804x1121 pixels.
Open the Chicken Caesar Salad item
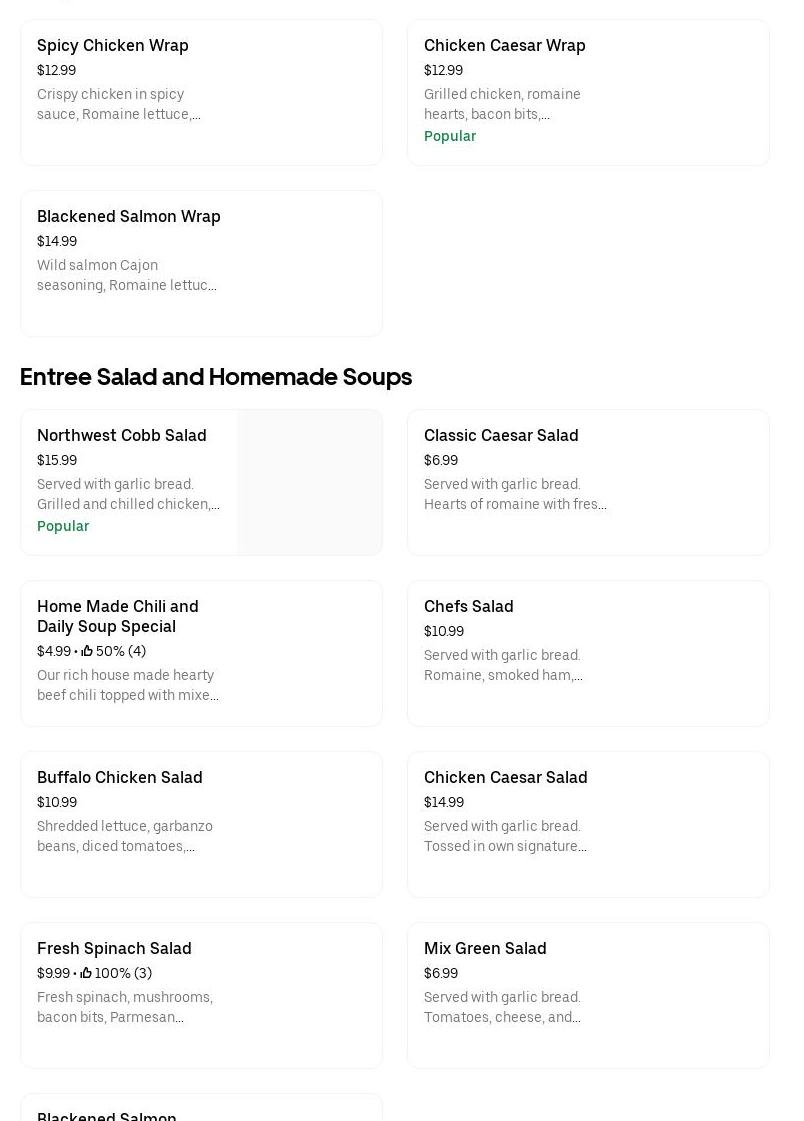coord(587,824)
